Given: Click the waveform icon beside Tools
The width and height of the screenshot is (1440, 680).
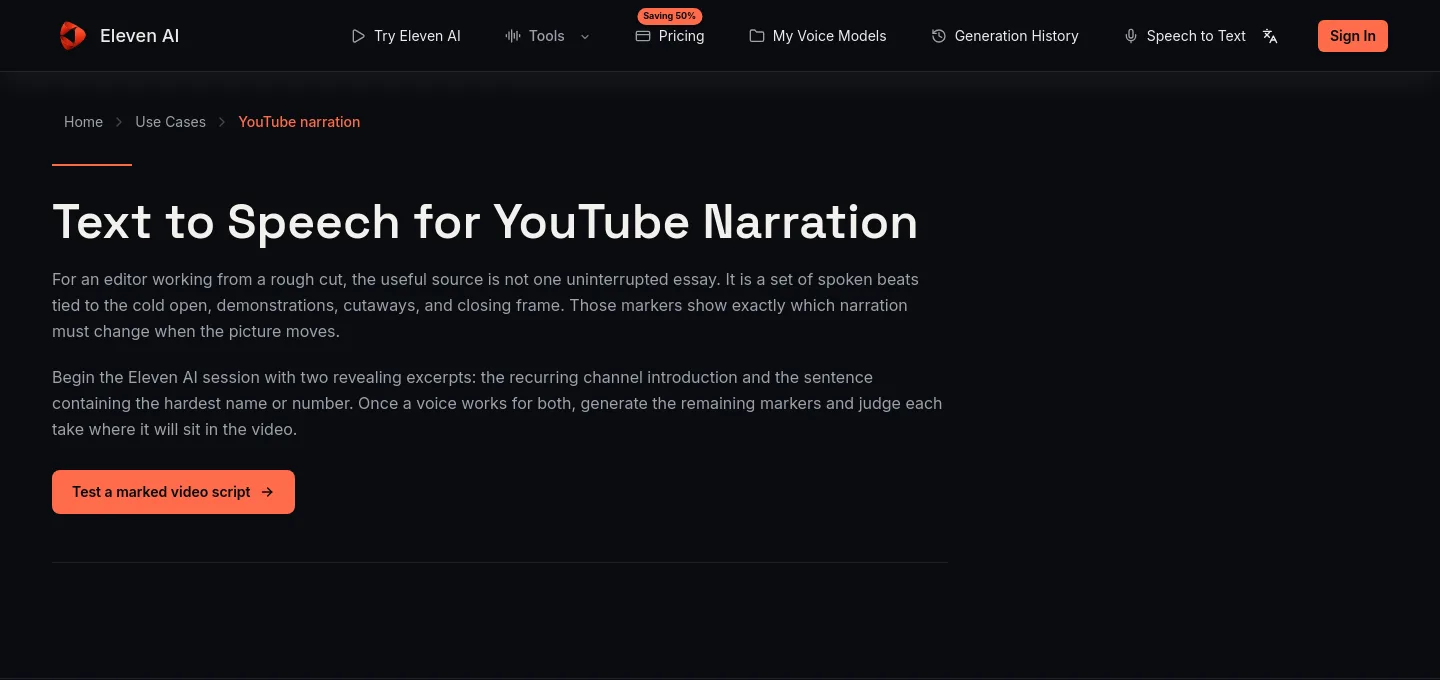Looking at the screenshot, I should pyautogui.click(x=513, y=36).
